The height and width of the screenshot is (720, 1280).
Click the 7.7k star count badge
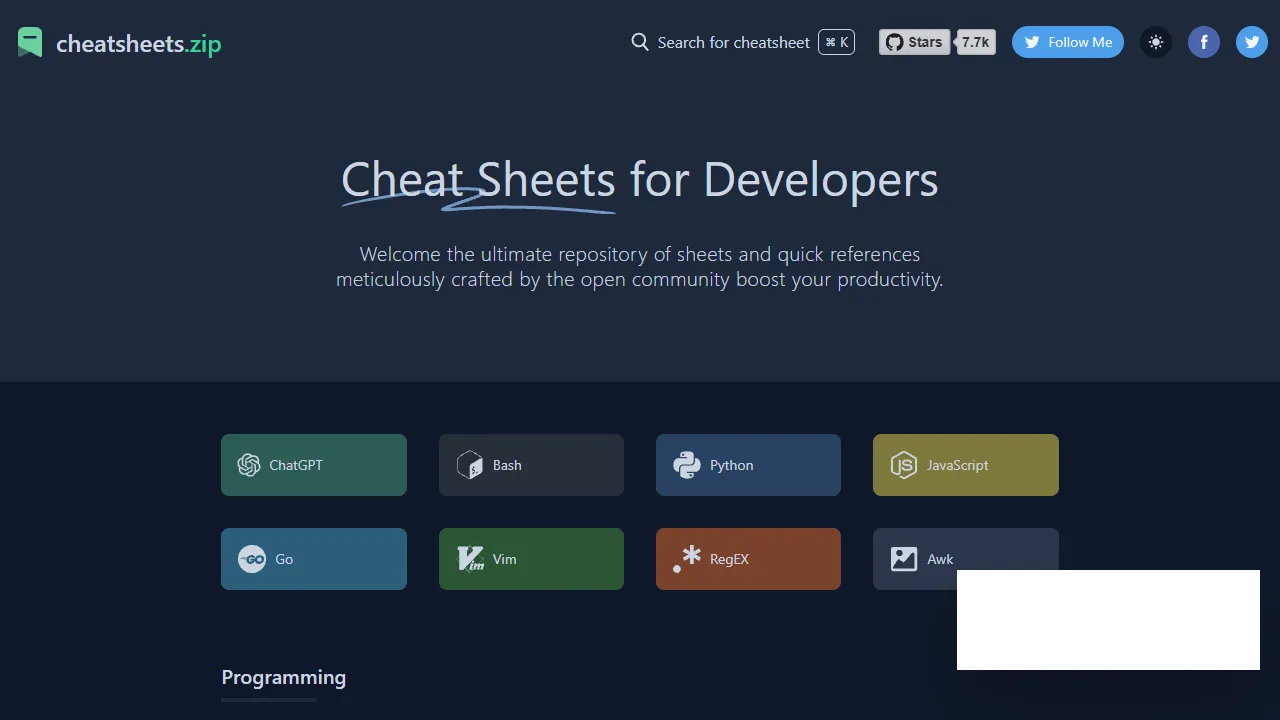pyautogui.click(x=976, y=42)
